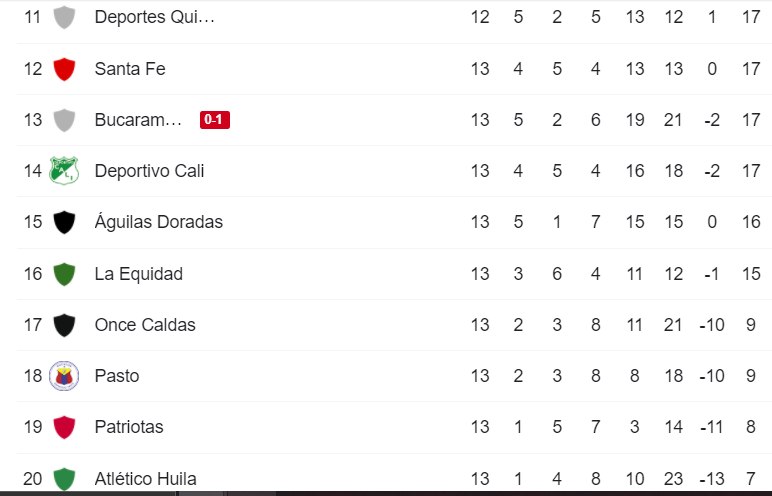Screen dimensions: 772x496
Task: Click the green Atlético Huila shield icon
Action: pos(64,479)
